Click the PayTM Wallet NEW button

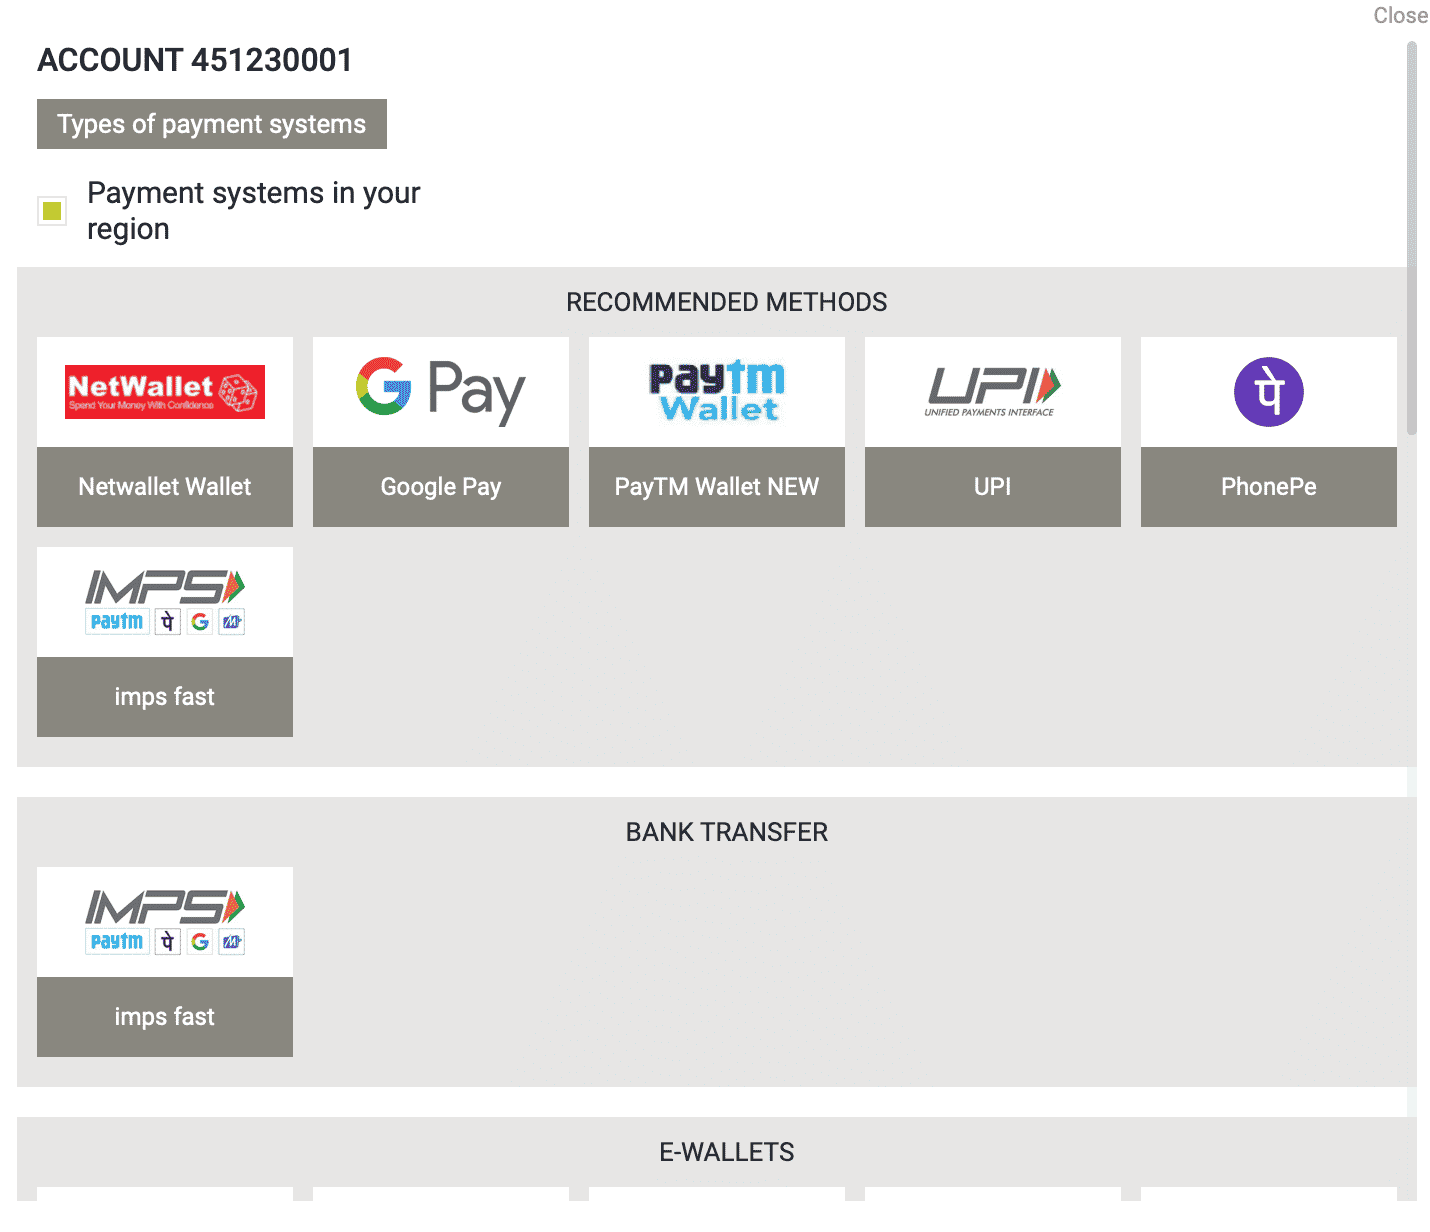click(717, 487)
